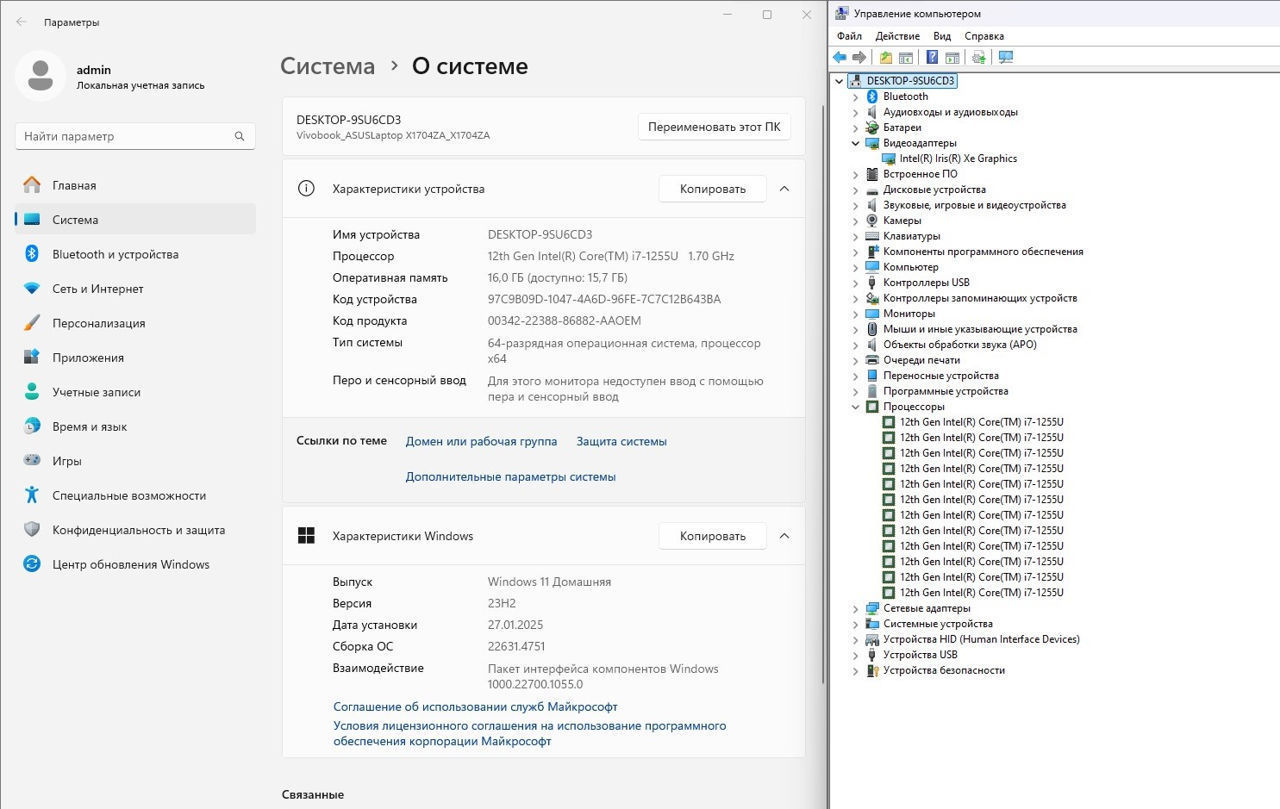The width and height of the screenshot is (1280, 809).
Task: Collapse the Процессоры tree node
Action: coord(856,407)
